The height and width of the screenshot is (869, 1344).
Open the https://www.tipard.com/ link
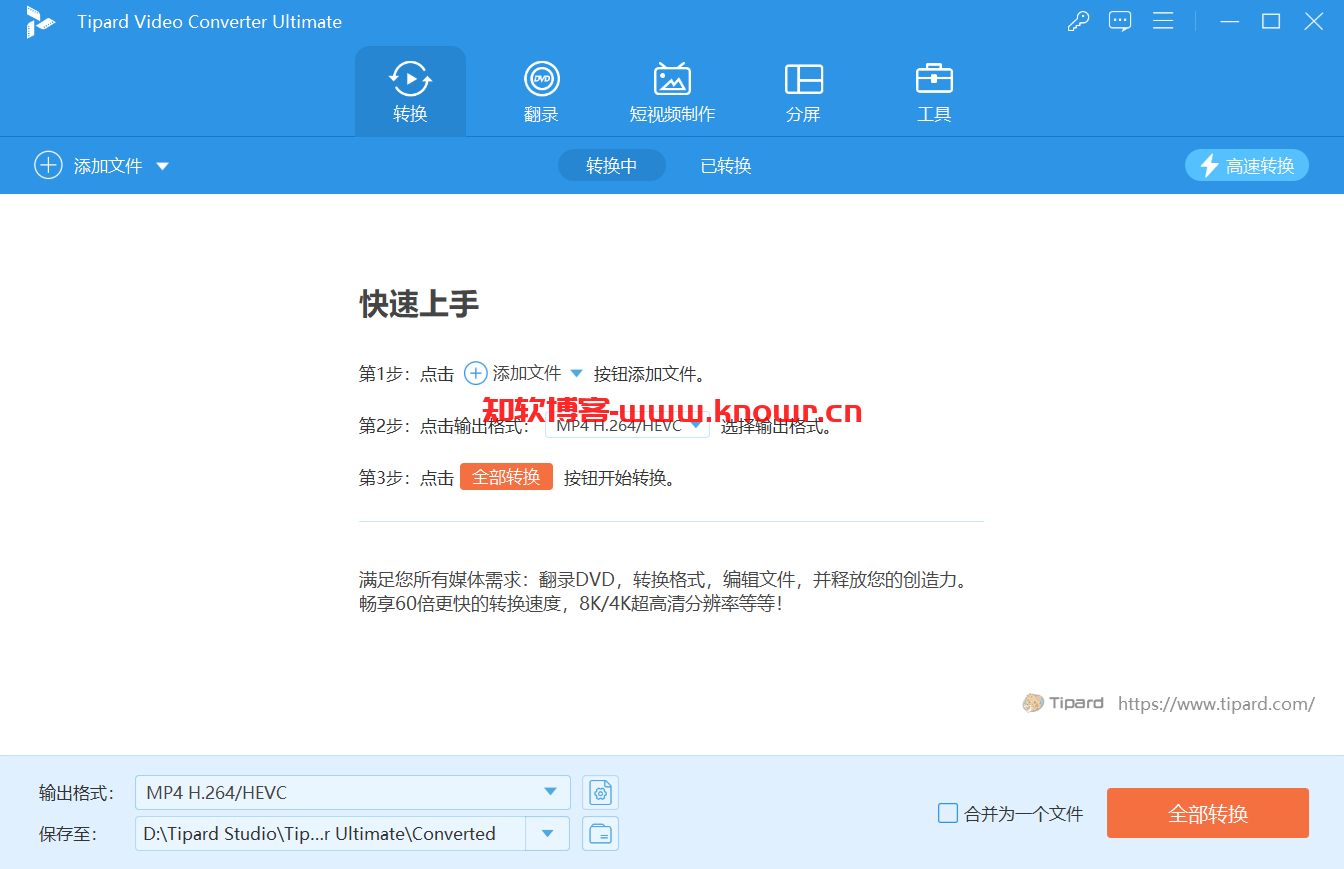(1216, 704)
